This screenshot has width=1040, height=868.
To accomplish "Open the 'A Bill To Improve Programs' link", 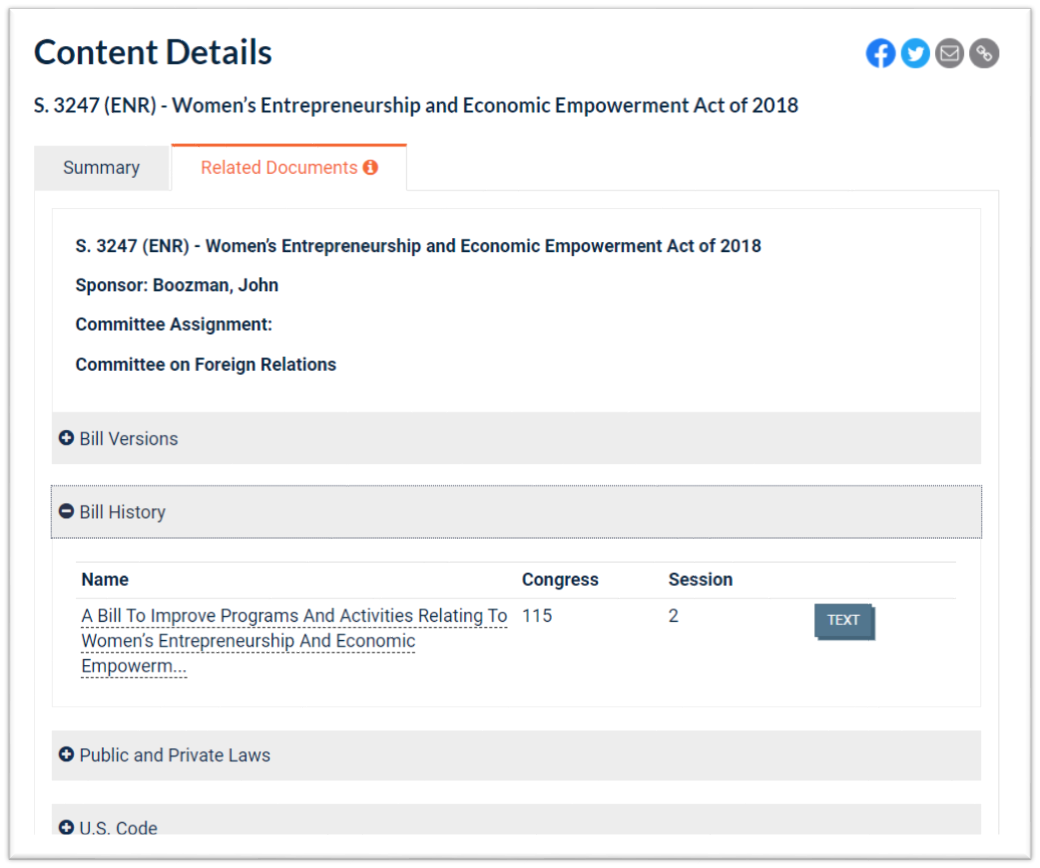I will [x=293, y=617].
